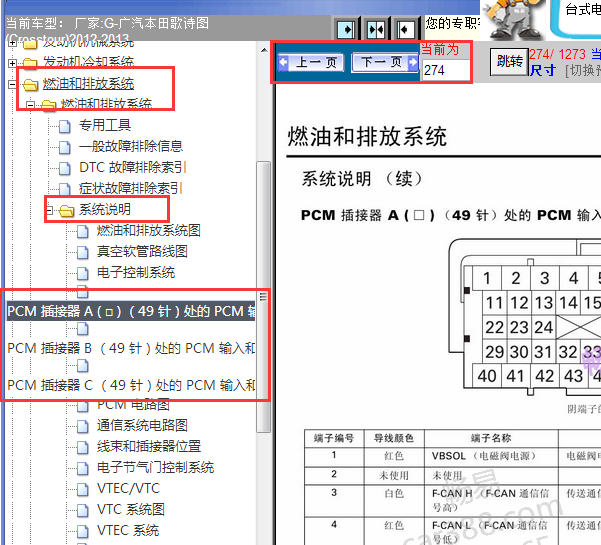Open 电子节气门控制系统 page
This screenshot has width=601, height=545.
point(155,467)
